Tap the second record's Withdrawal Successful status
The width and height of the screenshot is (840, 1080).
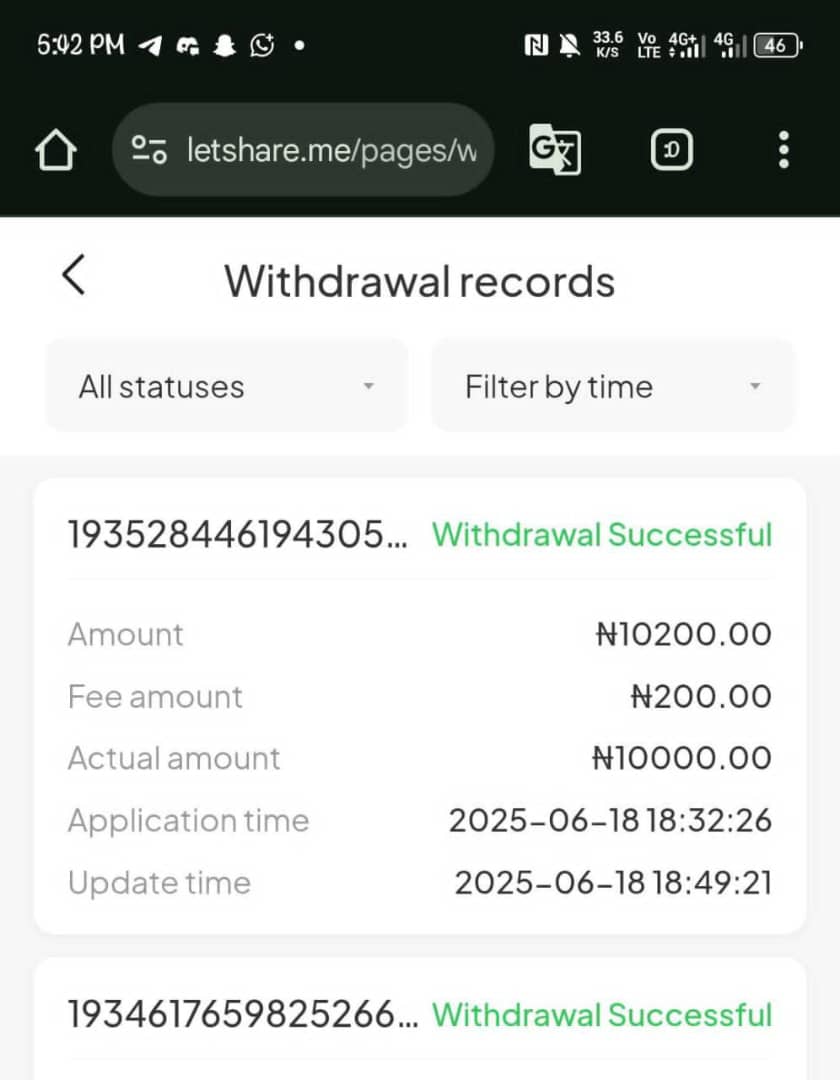pyautogui.click(x=602, y=1016)
